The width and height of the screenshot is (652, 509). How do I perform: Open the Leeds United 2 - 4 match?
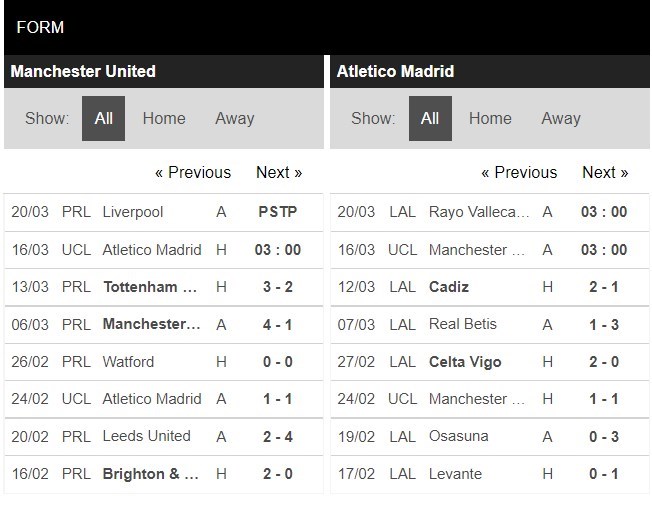(x=164, y=437)
